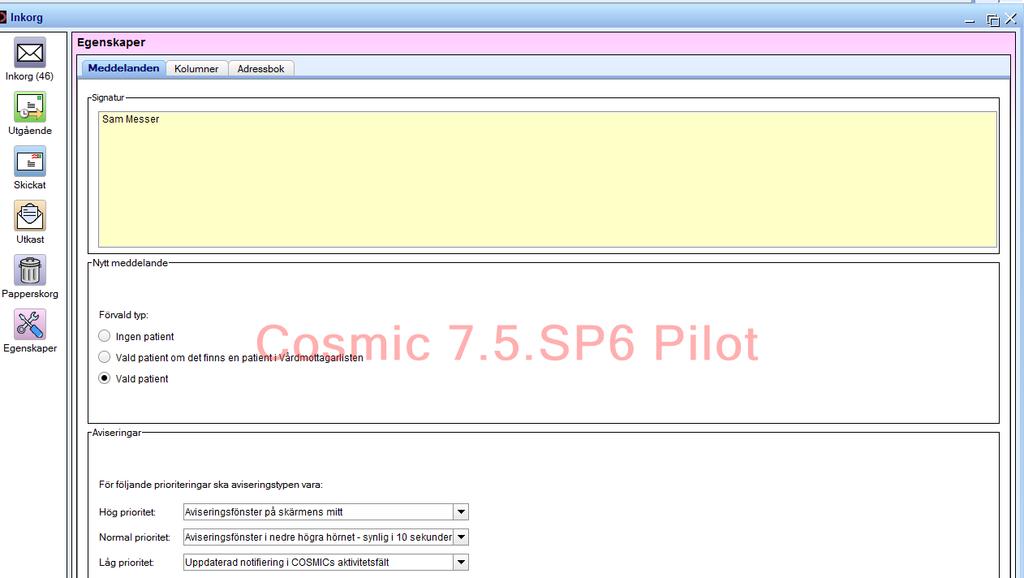Open the Utkast drafts icon
This screenshot has height=578, width=1024.
point(30,216)
